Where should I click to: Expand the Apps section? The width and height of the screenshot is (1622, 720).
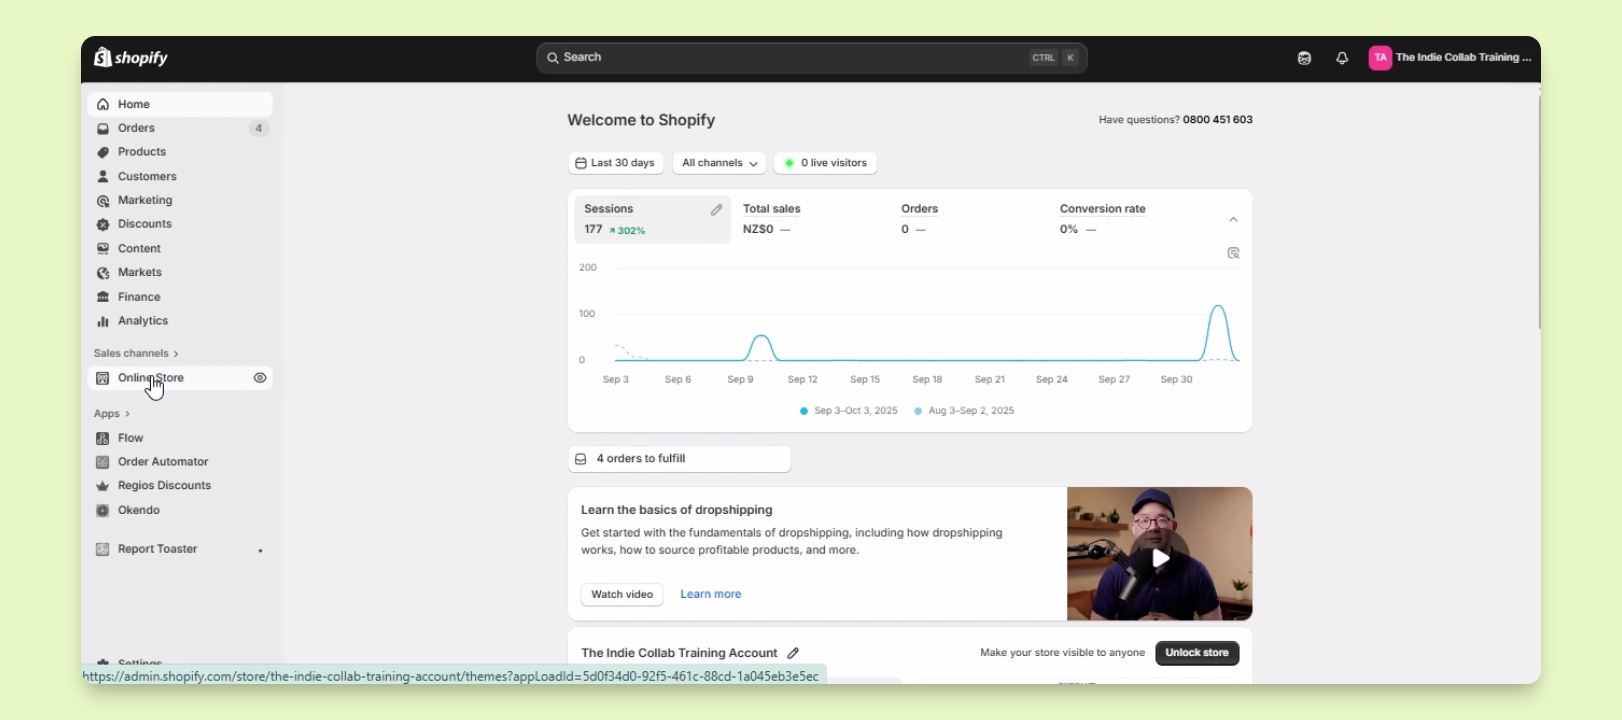112,414
